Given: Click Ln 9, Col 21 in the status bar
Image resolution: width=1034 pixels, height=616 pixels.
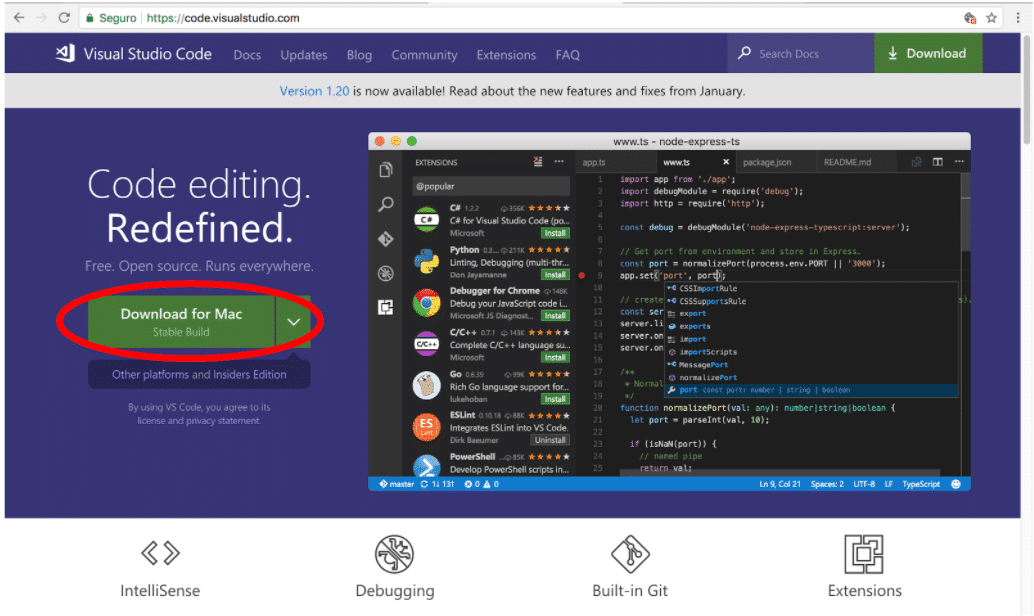Looking at the screenshot, I should 779,484.
